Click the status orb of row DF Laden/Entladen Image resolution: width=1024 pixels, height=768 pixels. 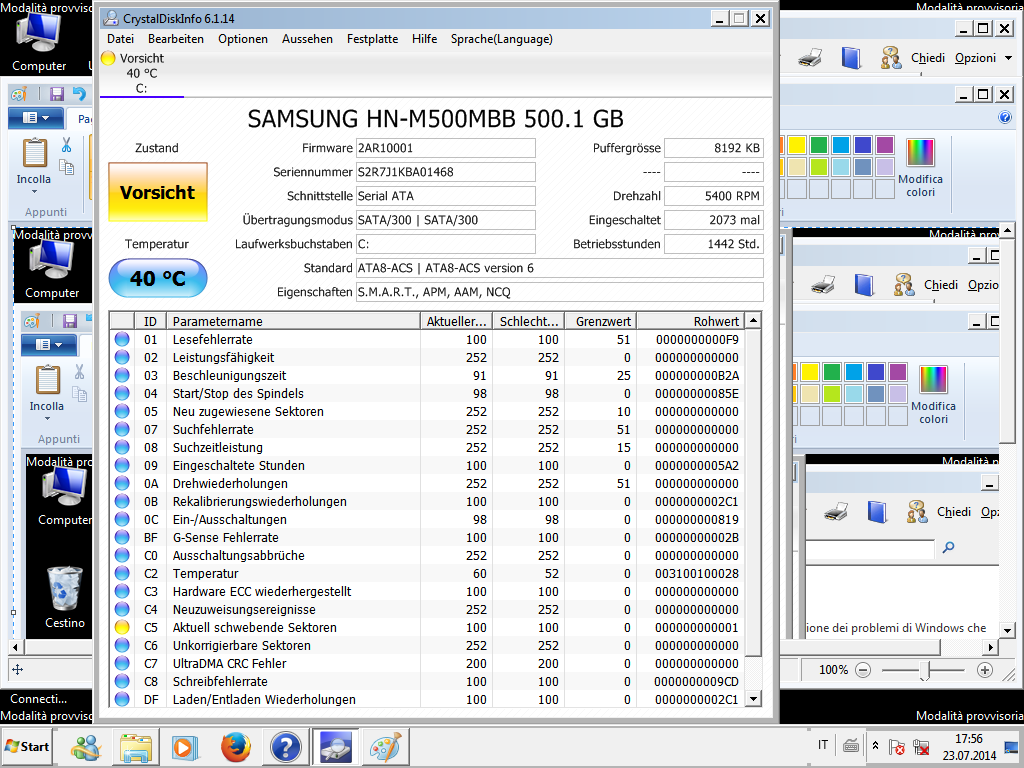click(x=121, y=699)
